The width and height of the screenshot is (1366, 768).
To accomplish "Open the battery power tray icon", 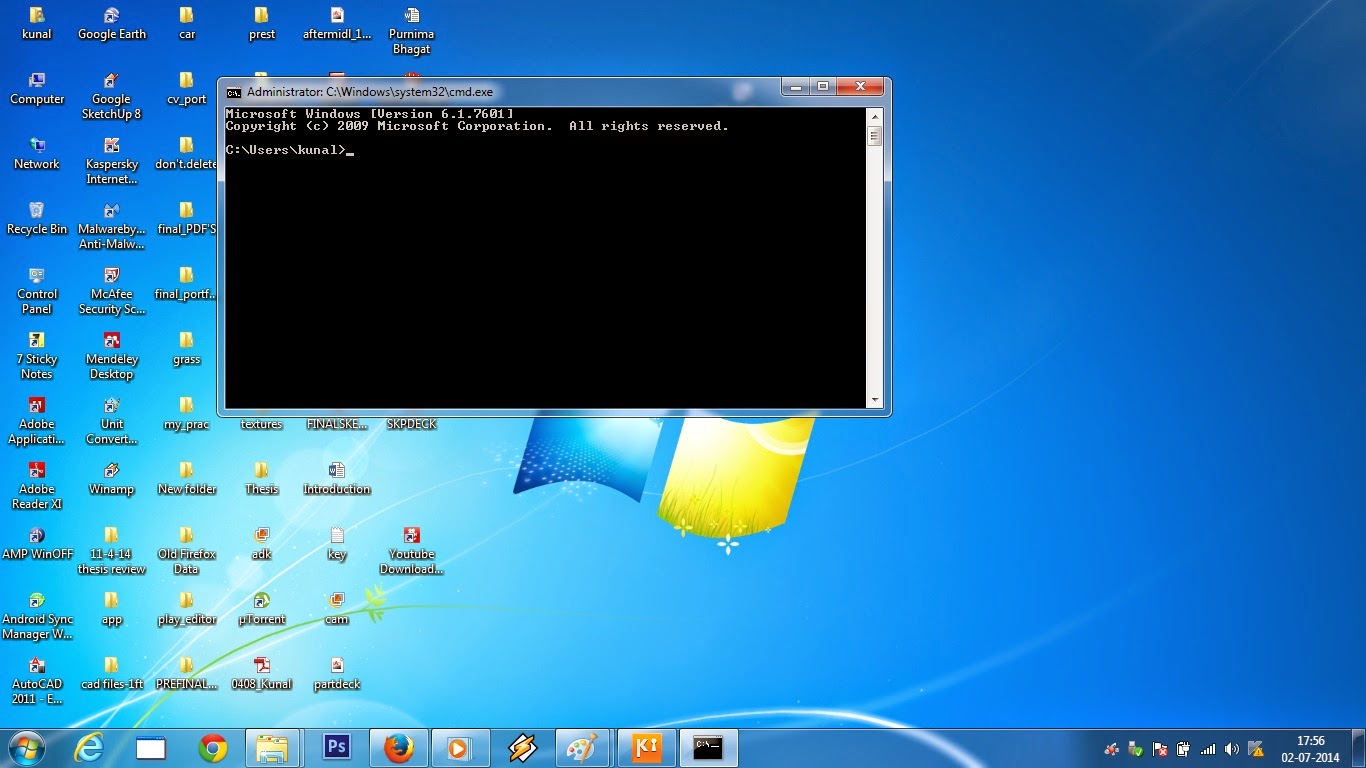I will [1184, 748].
